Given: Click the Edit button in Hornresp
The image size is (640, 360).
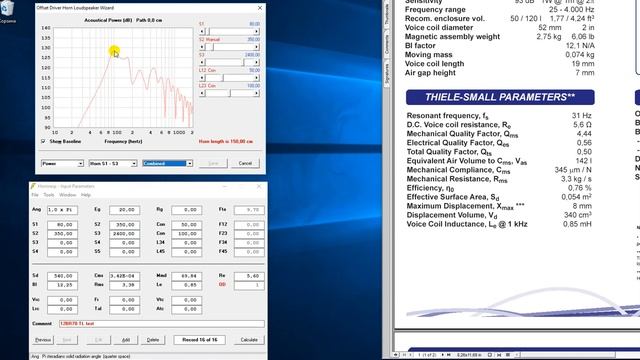Looking at the screenshot, I should coord(98,340).
